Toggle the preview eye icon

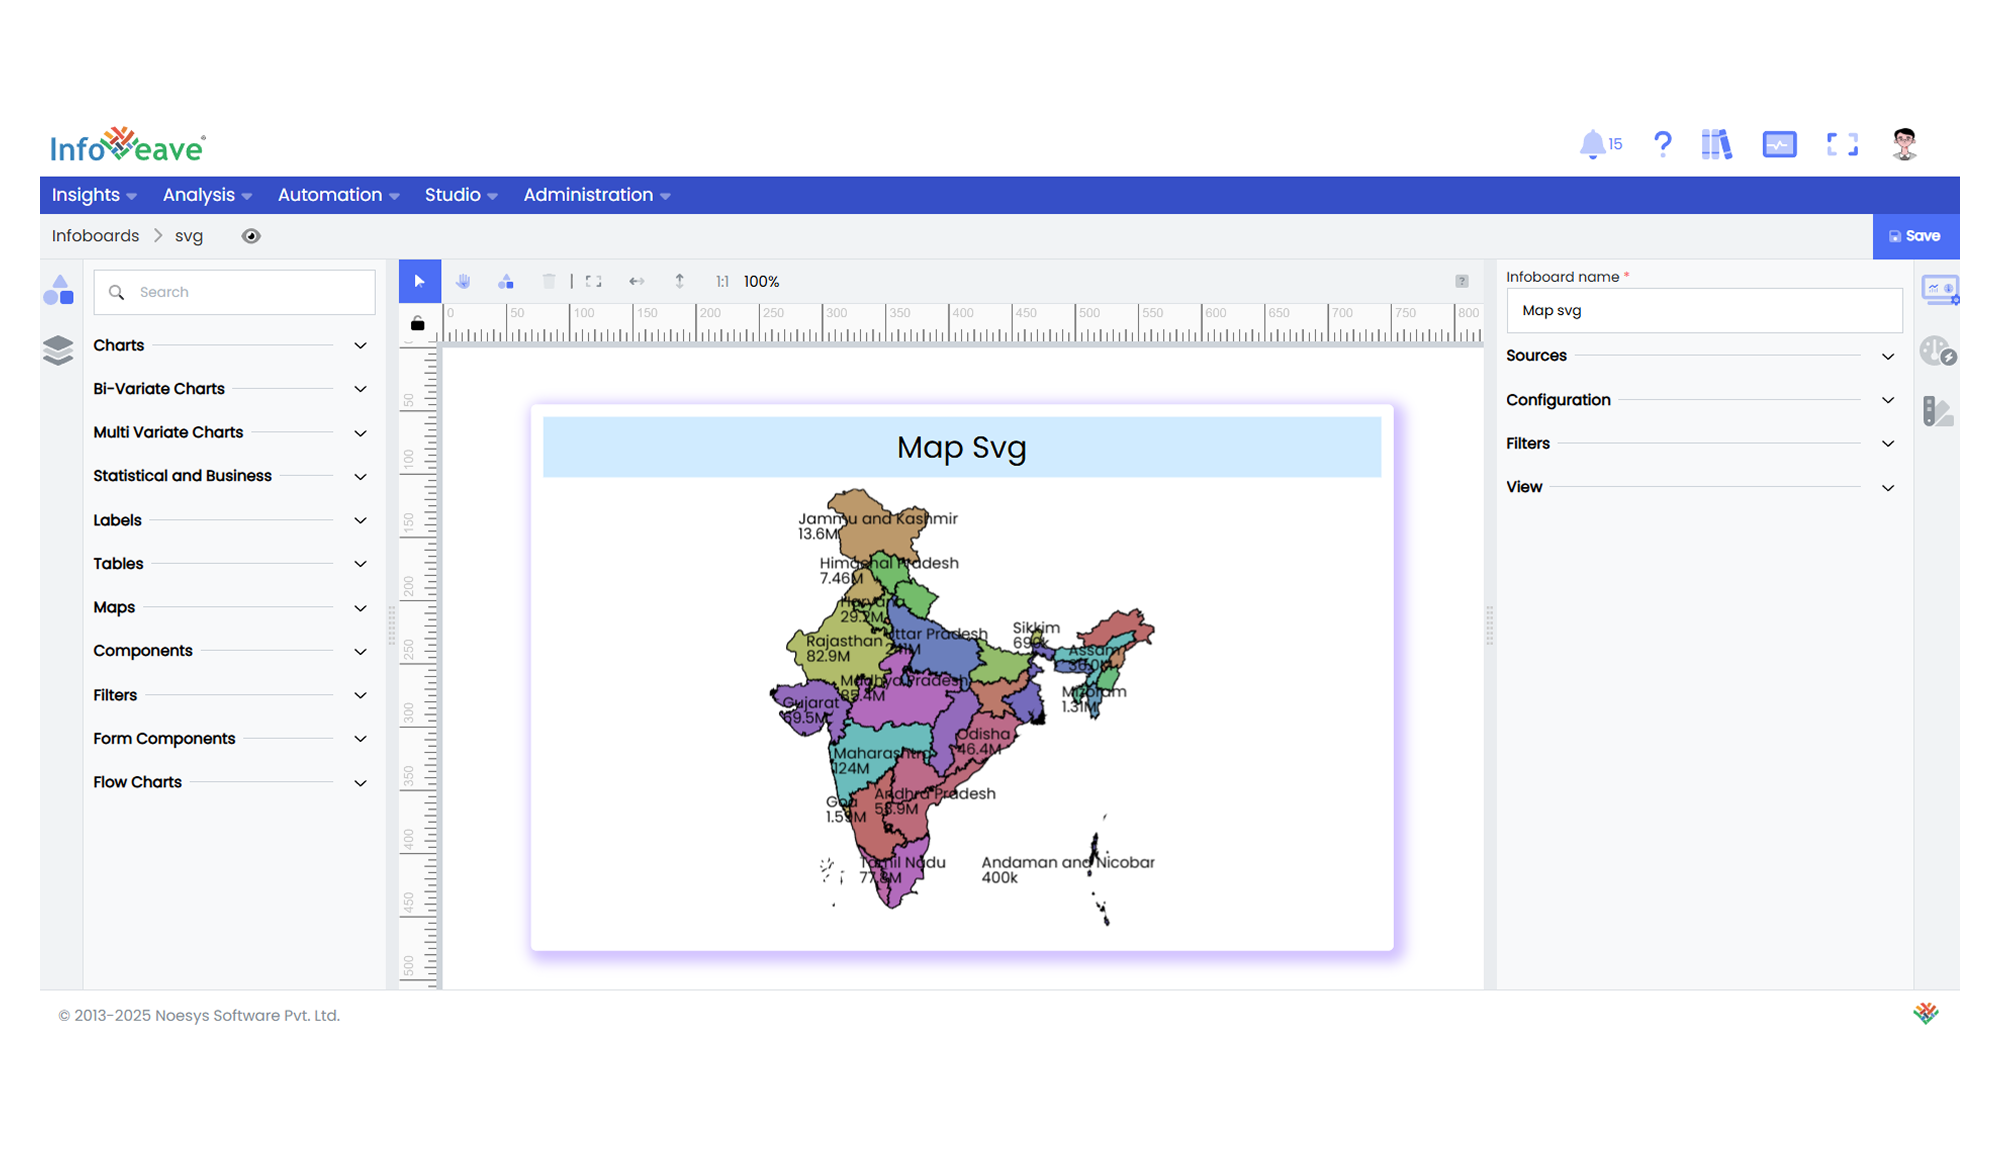[x=251, y=236]
